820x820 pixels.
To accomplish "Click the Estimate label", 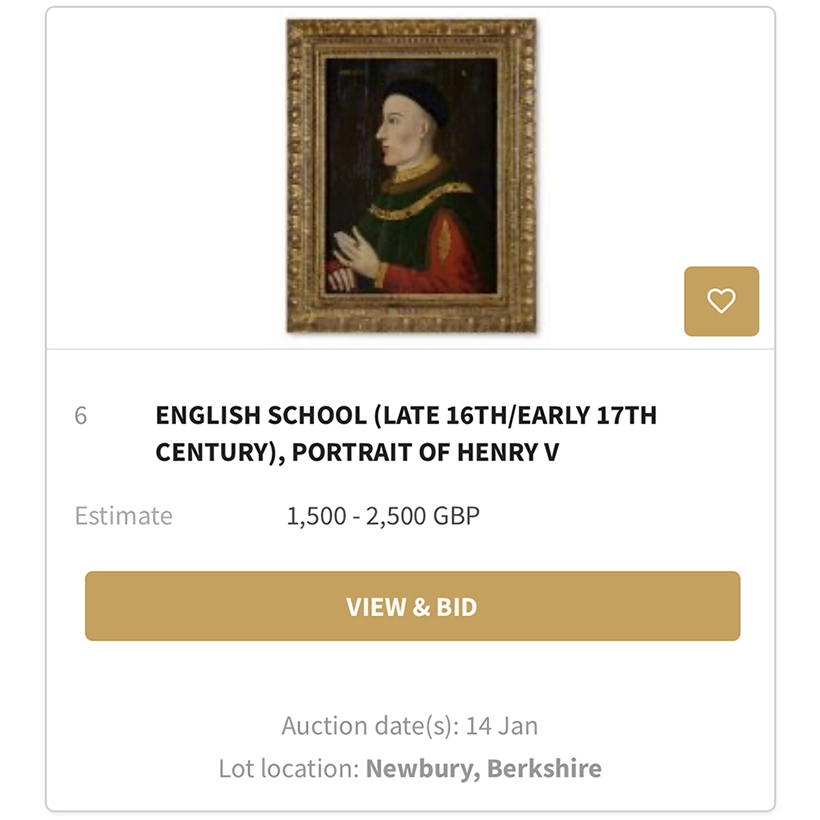I will point(123,516).
